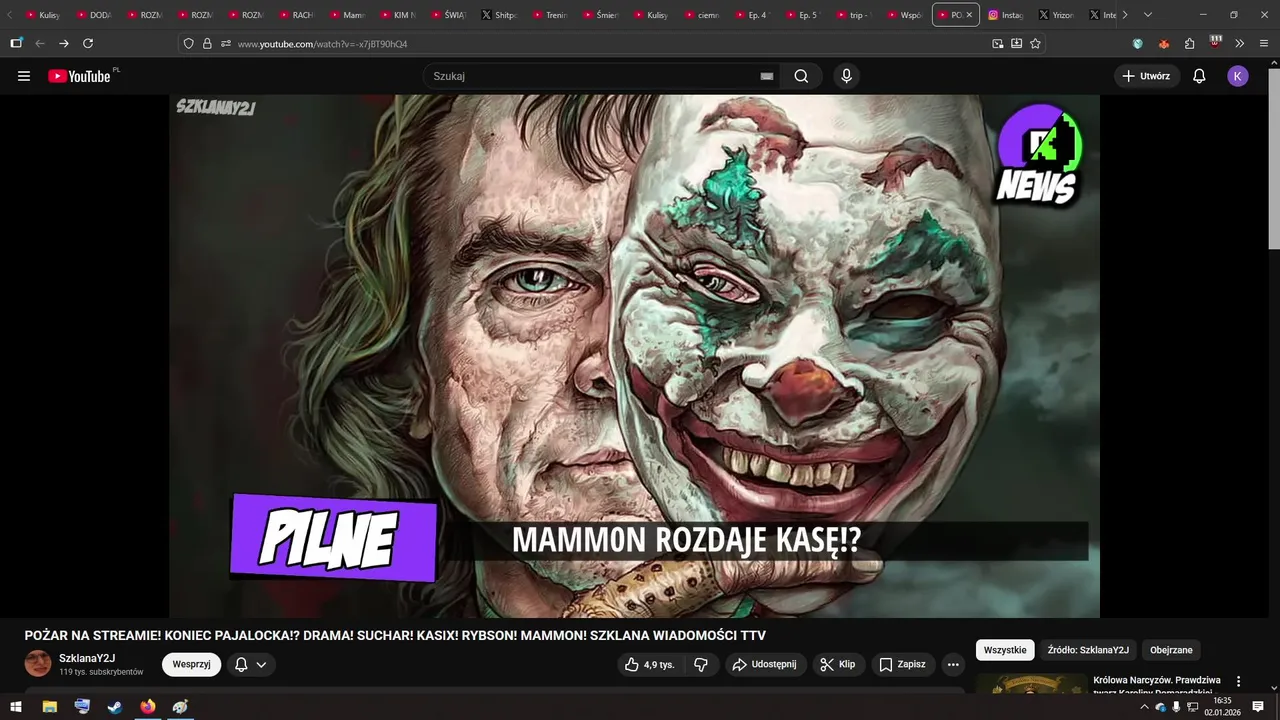This screenshot has width=1280, height=720.
Task: Open Steam from taskbar
Action: click(x=115, y=707)
